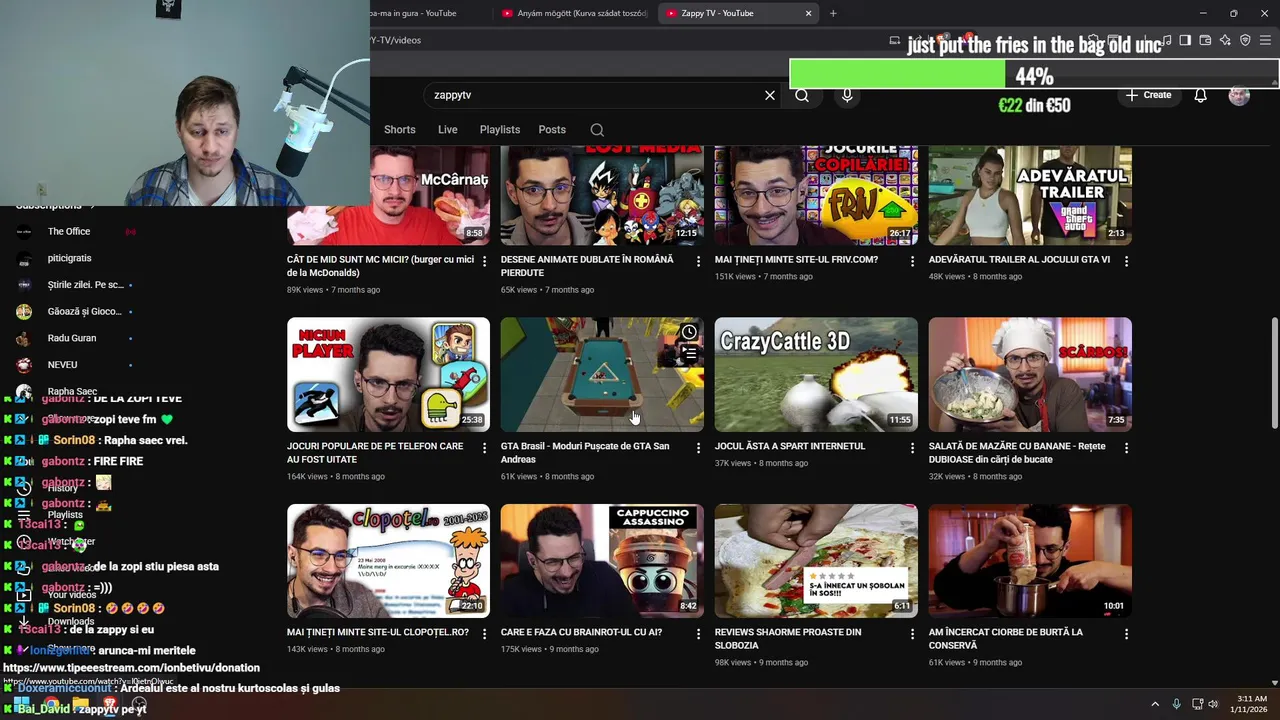Screen dimensions: 1280x720
Task: Switch to the Posts channel tab
Action: [x=552, y=130]
